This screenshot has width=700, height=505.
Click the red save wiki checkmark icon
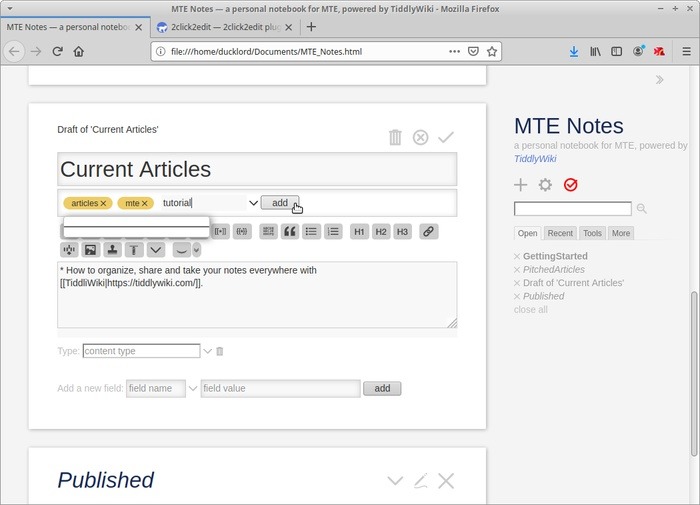[571, 184]
